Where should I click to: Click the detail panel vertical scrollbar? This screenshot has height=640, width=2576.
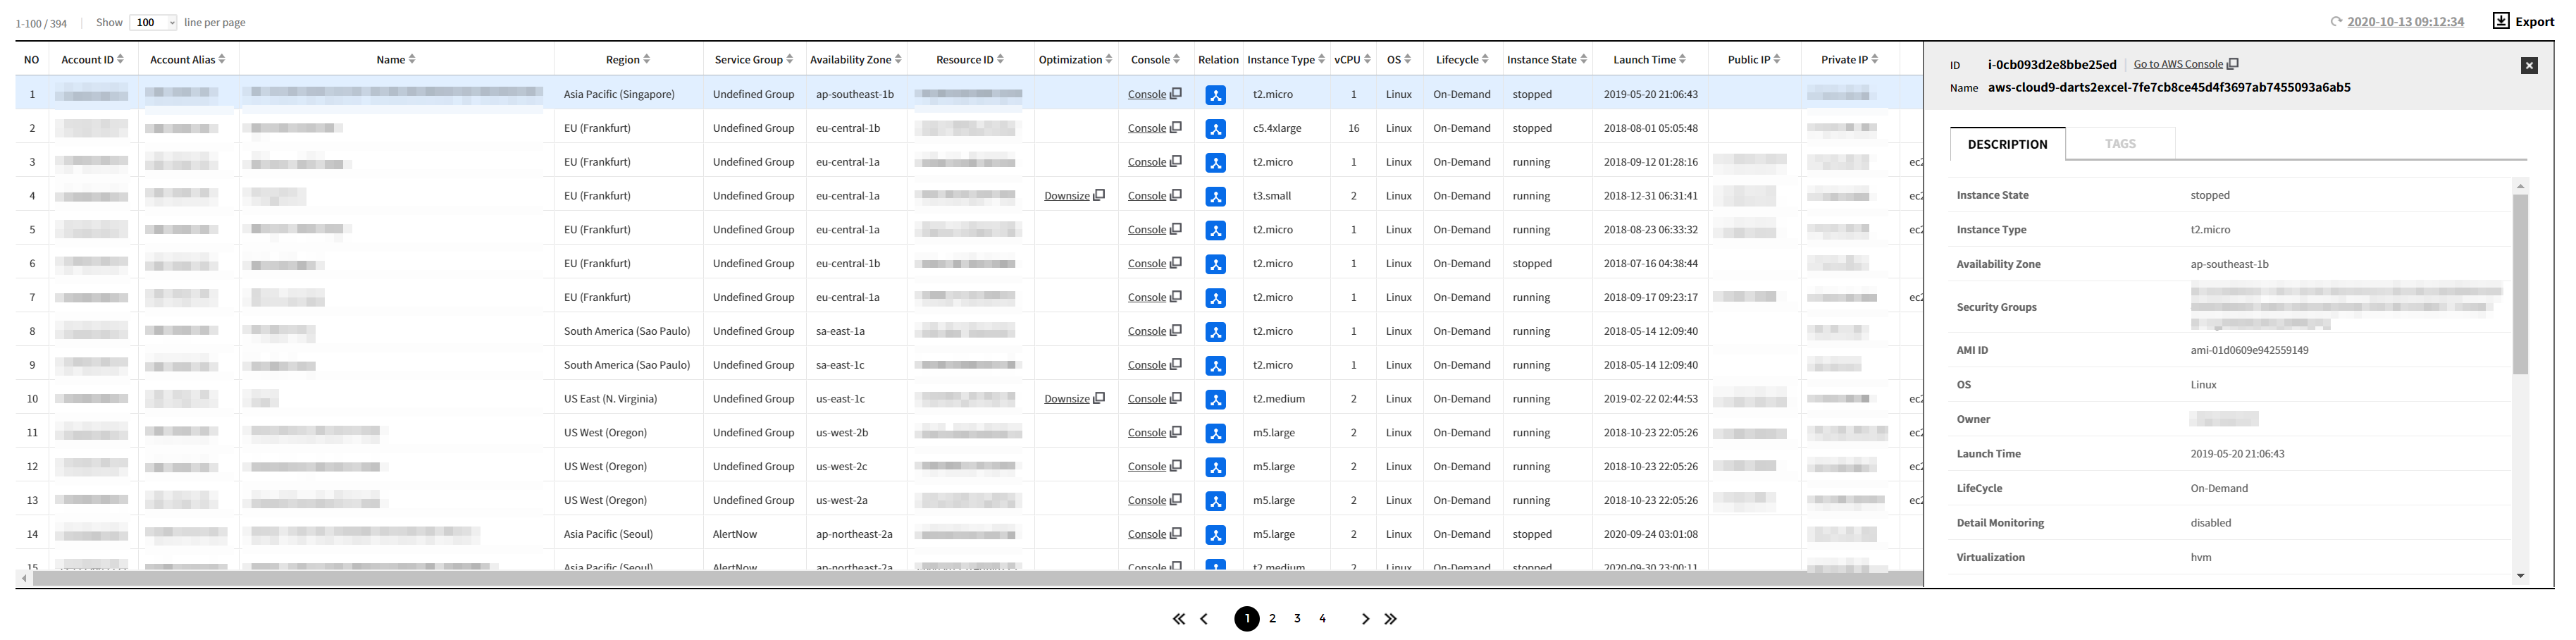click(2520, 285)
